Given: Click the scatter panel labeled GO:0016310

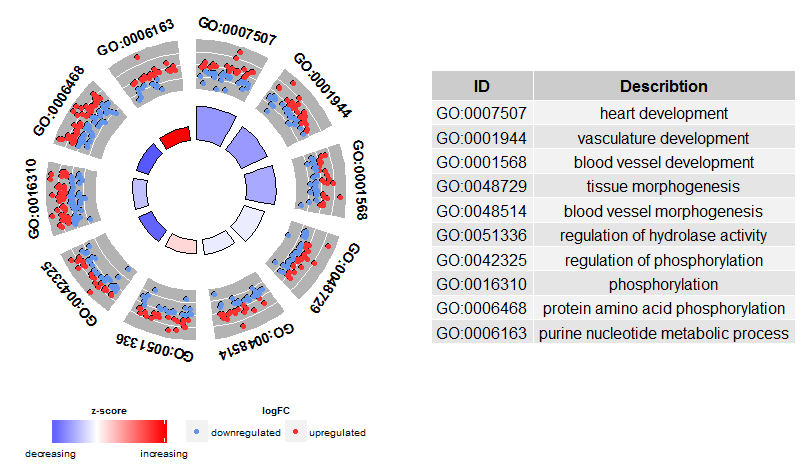Looking at the screenshot, I should point(72,197).
